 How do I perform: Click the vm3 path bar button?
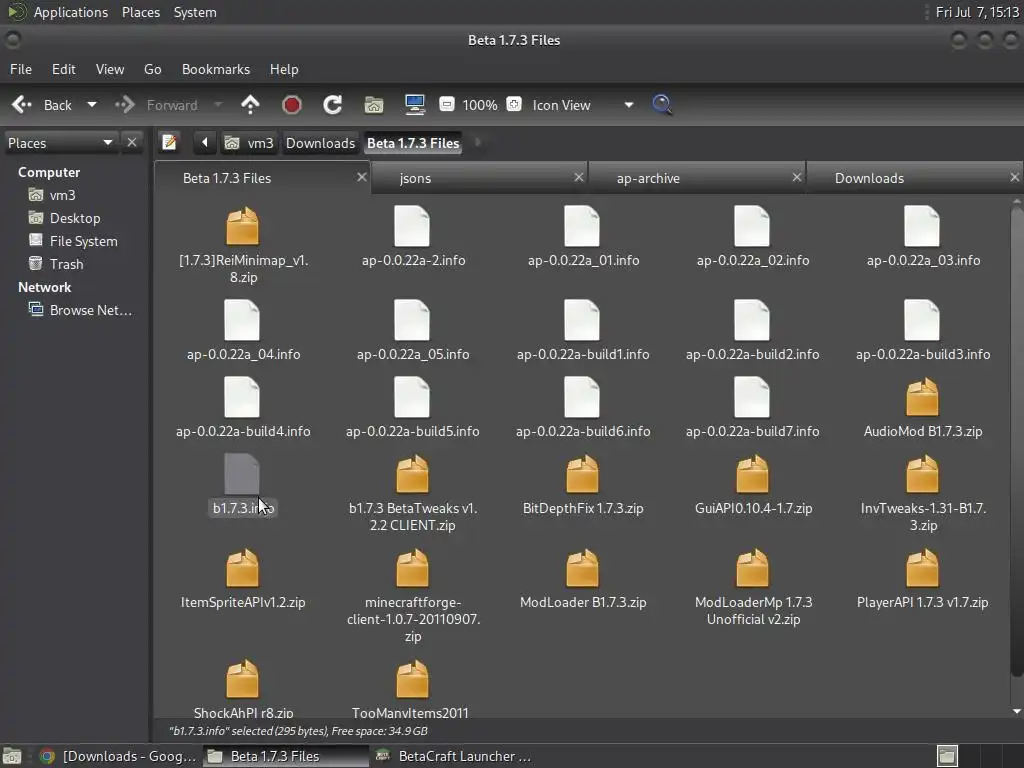pyautogui.click(x=249, y=142)
